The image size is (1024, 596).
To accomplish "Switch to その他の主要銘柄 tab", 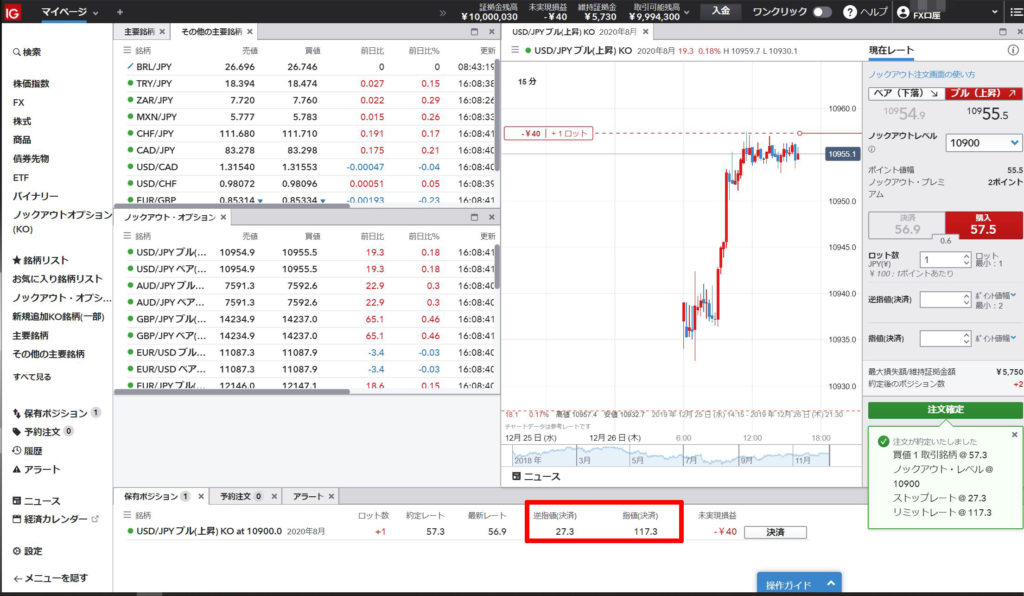I will tap(211, 31).
